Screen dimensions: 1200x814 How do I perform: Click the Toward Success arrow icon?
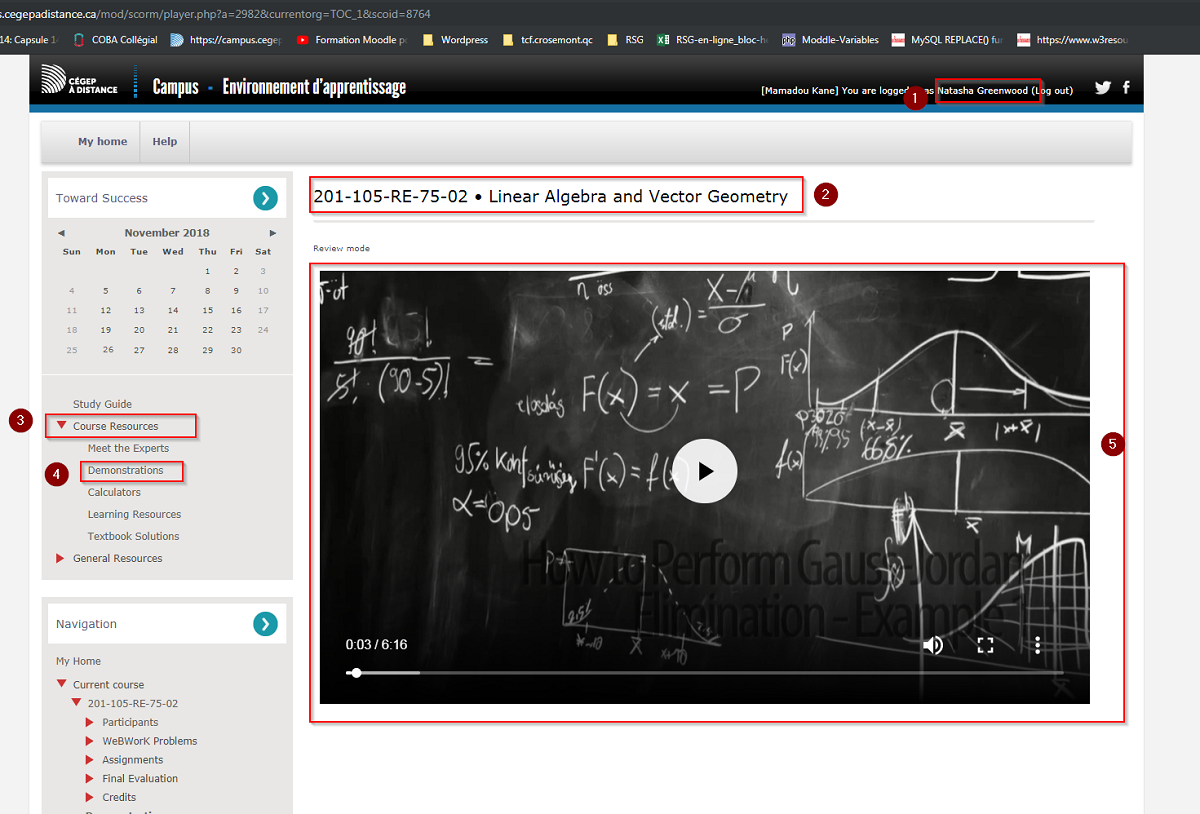tap(265, 198)
